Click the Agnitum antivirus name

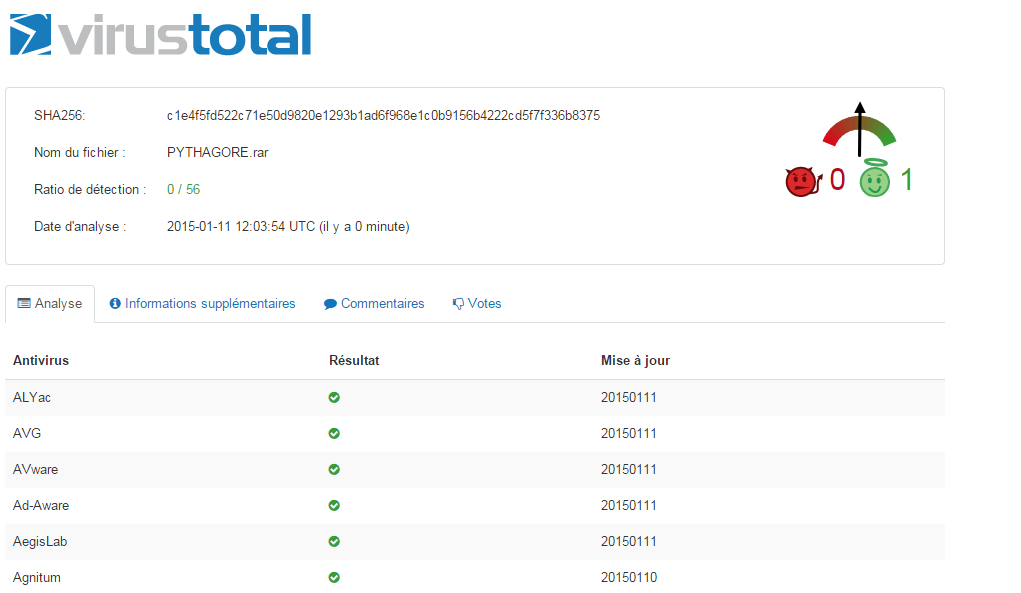point(36,577)
